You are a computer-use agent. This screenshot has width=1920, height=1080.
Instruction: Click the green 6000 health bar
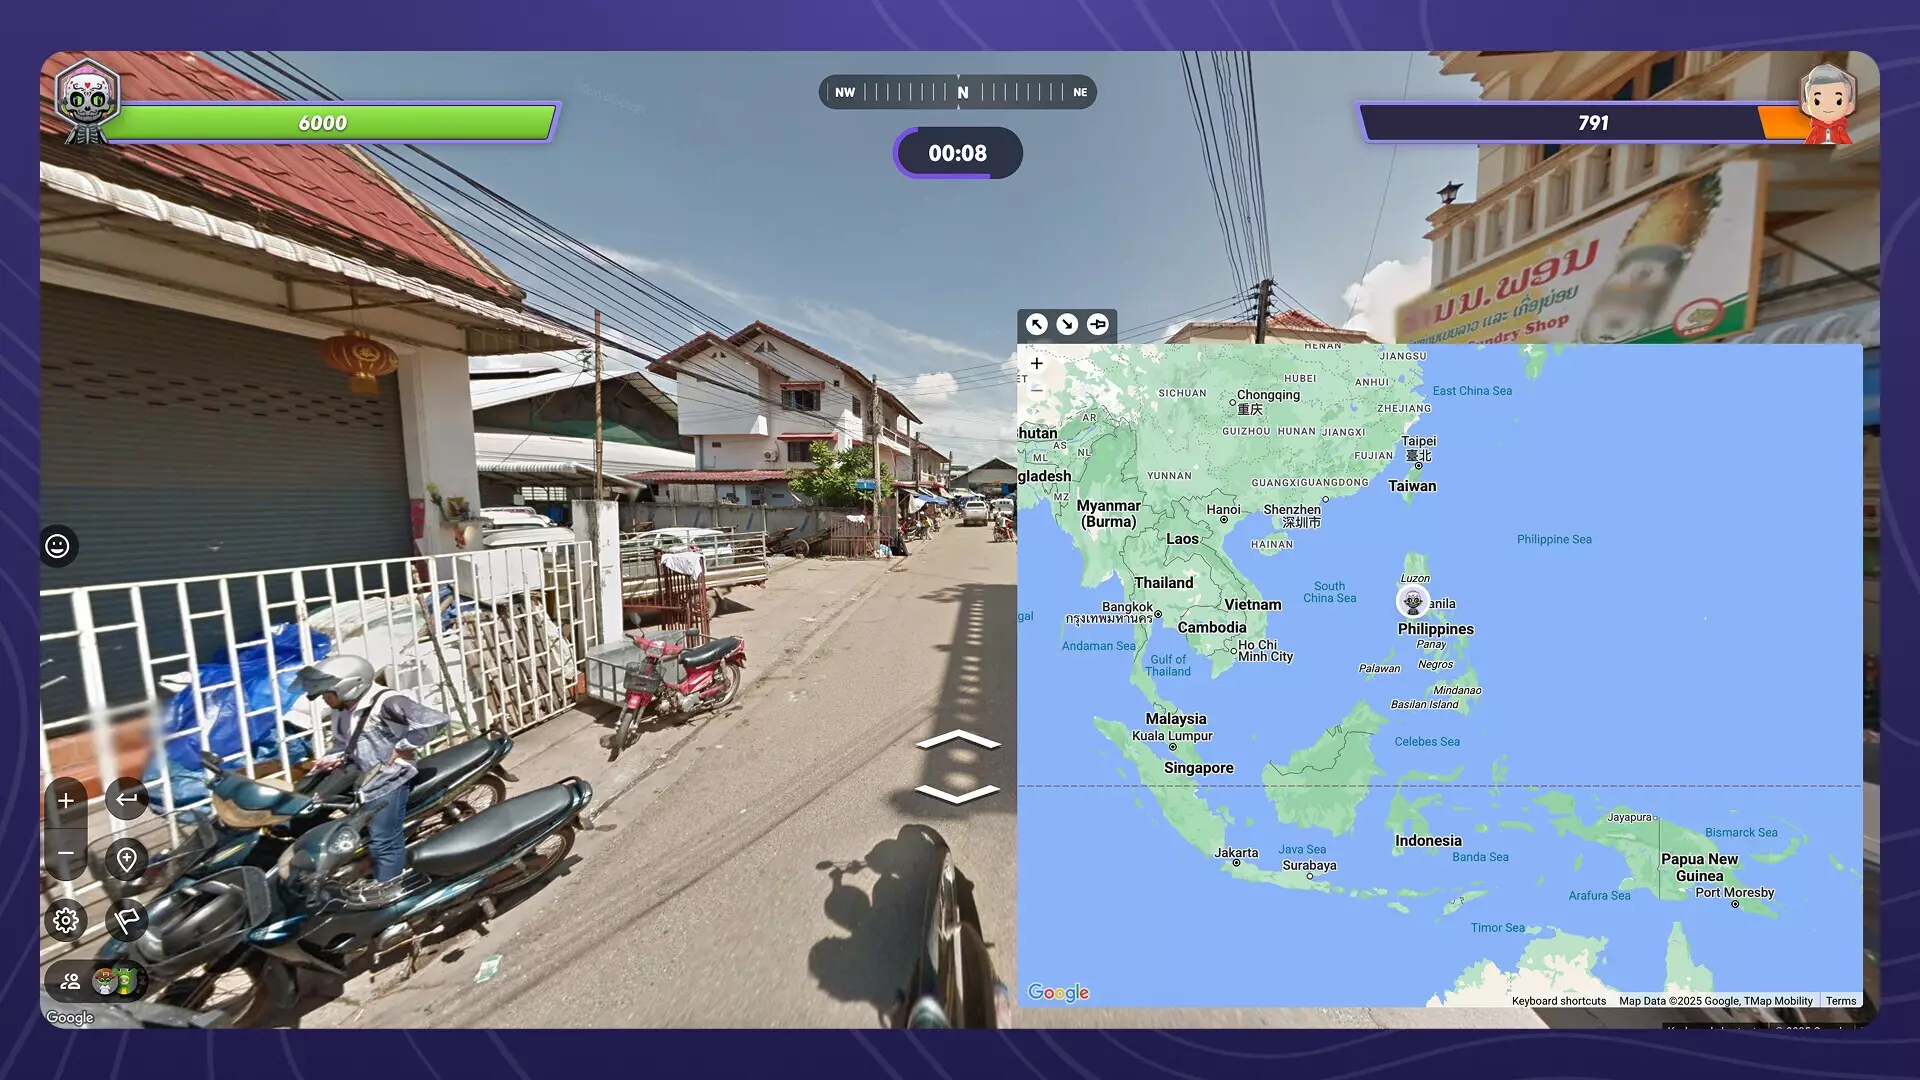322,122
